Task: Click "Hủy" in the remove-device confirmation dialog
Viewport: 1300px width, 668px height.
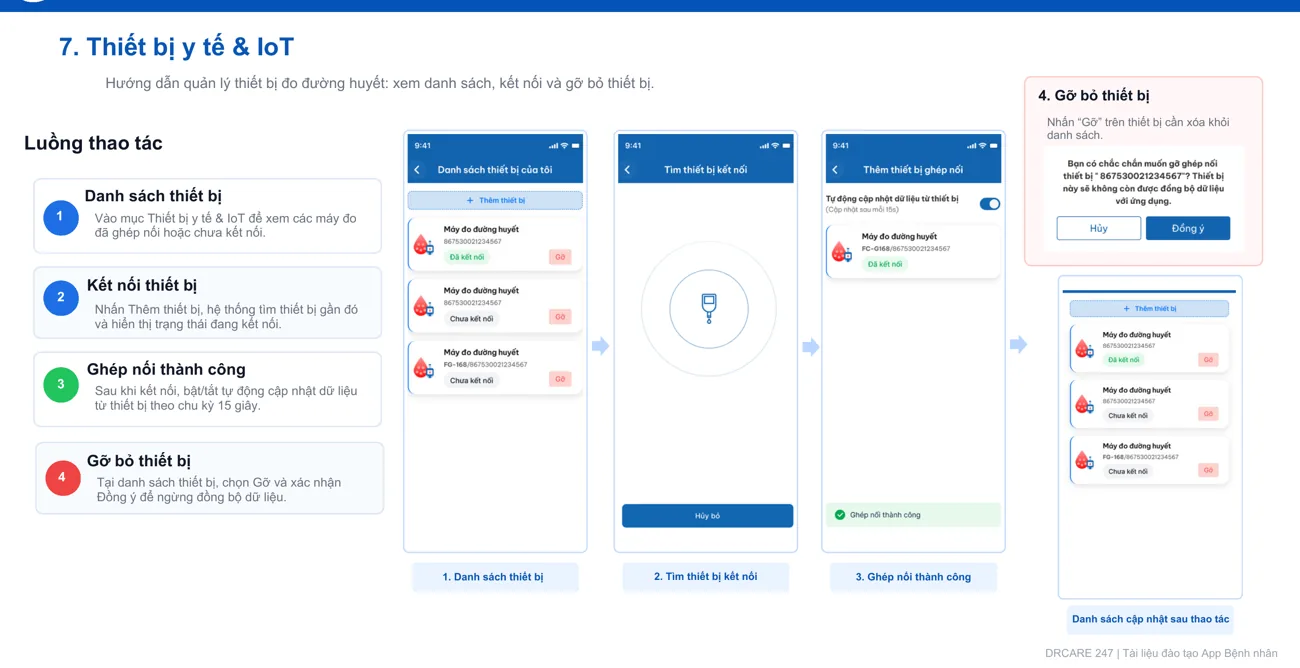Action: pyautogui.click(x=1098, y=228)
